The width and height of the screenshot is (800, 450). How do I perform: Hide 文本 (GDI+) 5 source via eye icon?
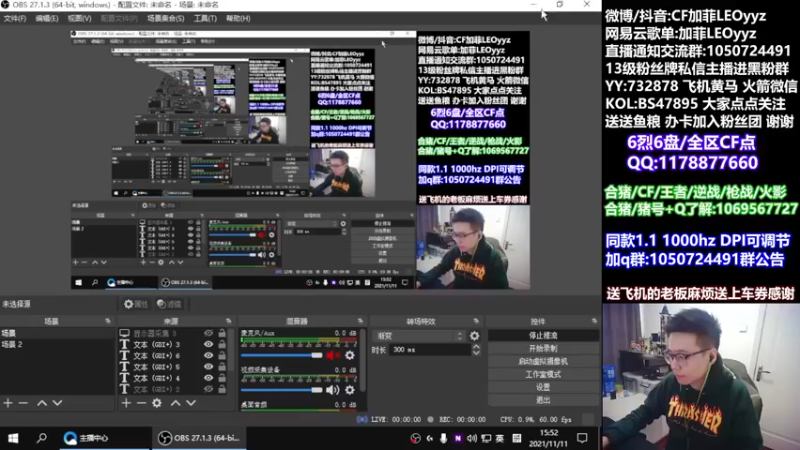tap(208, 367)
